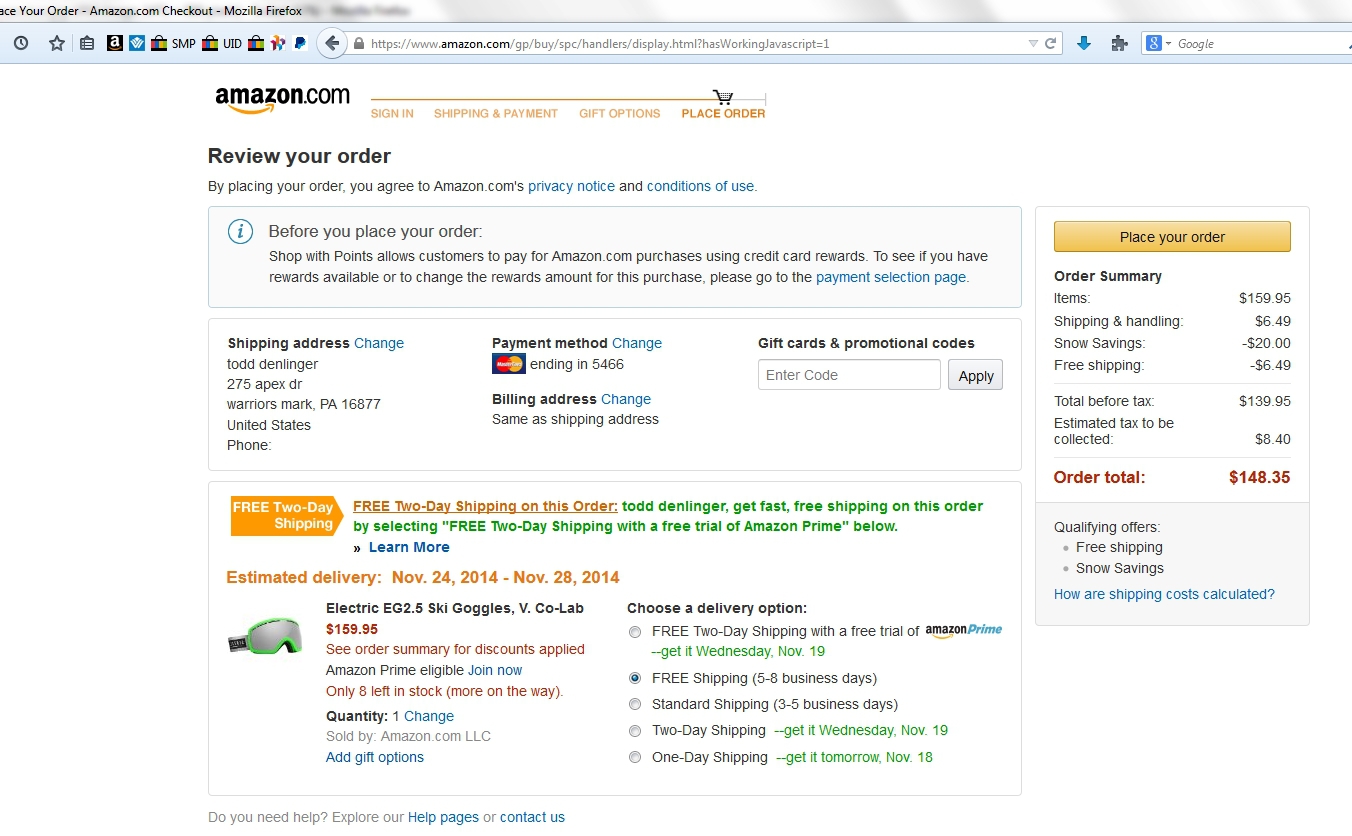The width and height of the screenshot is (1352, 836).
Task: Click the shopping cart progress icon
Action: point(723,97)
